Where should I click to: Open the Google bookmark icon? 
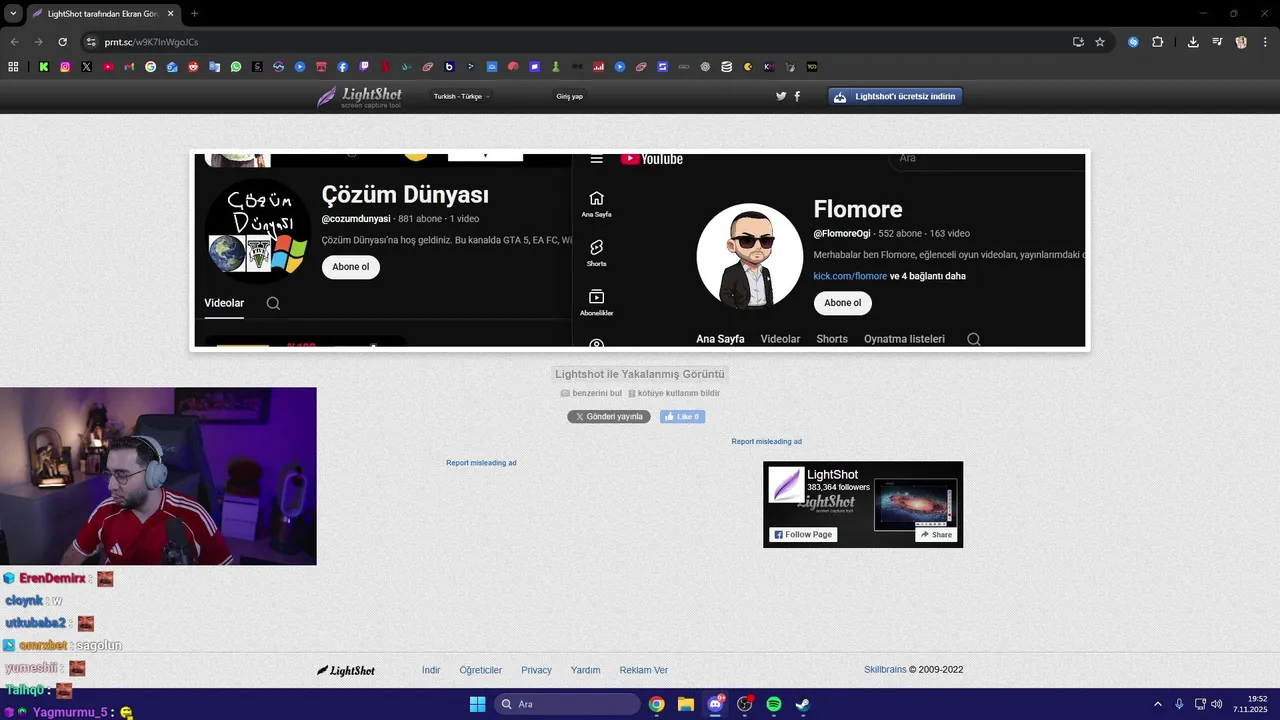click(151, 67)
